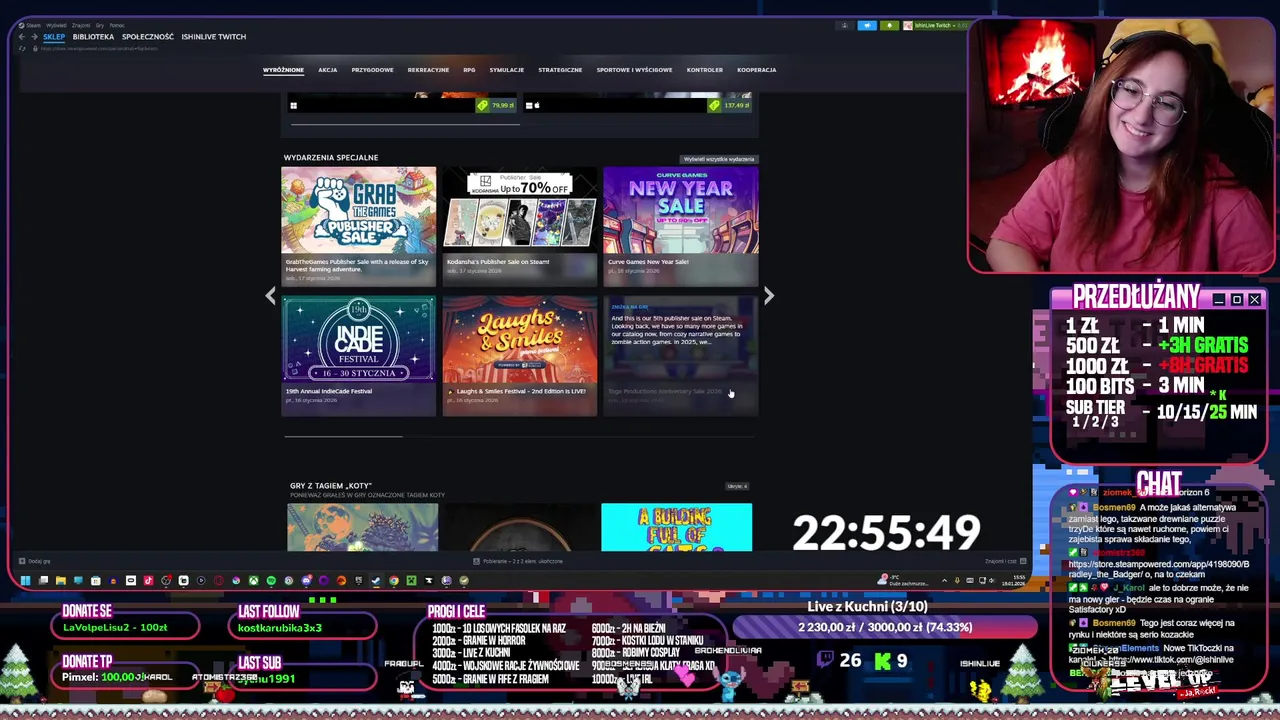The width and height of the screenshot is (1280, 720).
Task: Switch to the BIBLIOTEKA tab
Action: coord(93,37)
